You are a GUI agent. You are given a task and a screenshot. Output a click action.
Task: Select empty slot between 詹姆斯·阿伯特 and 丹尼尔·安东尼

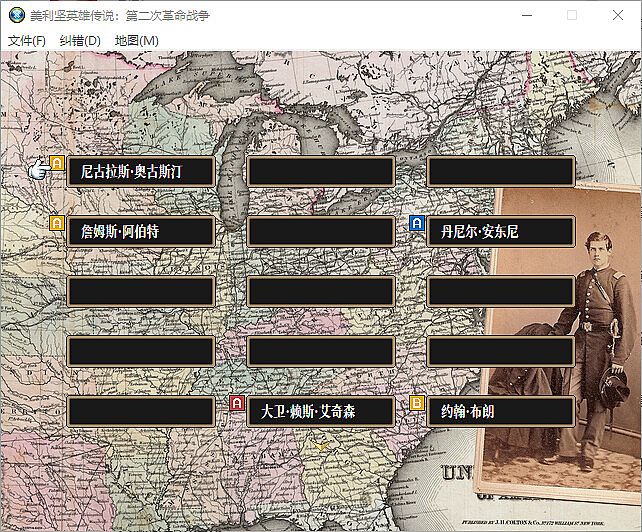321,231
